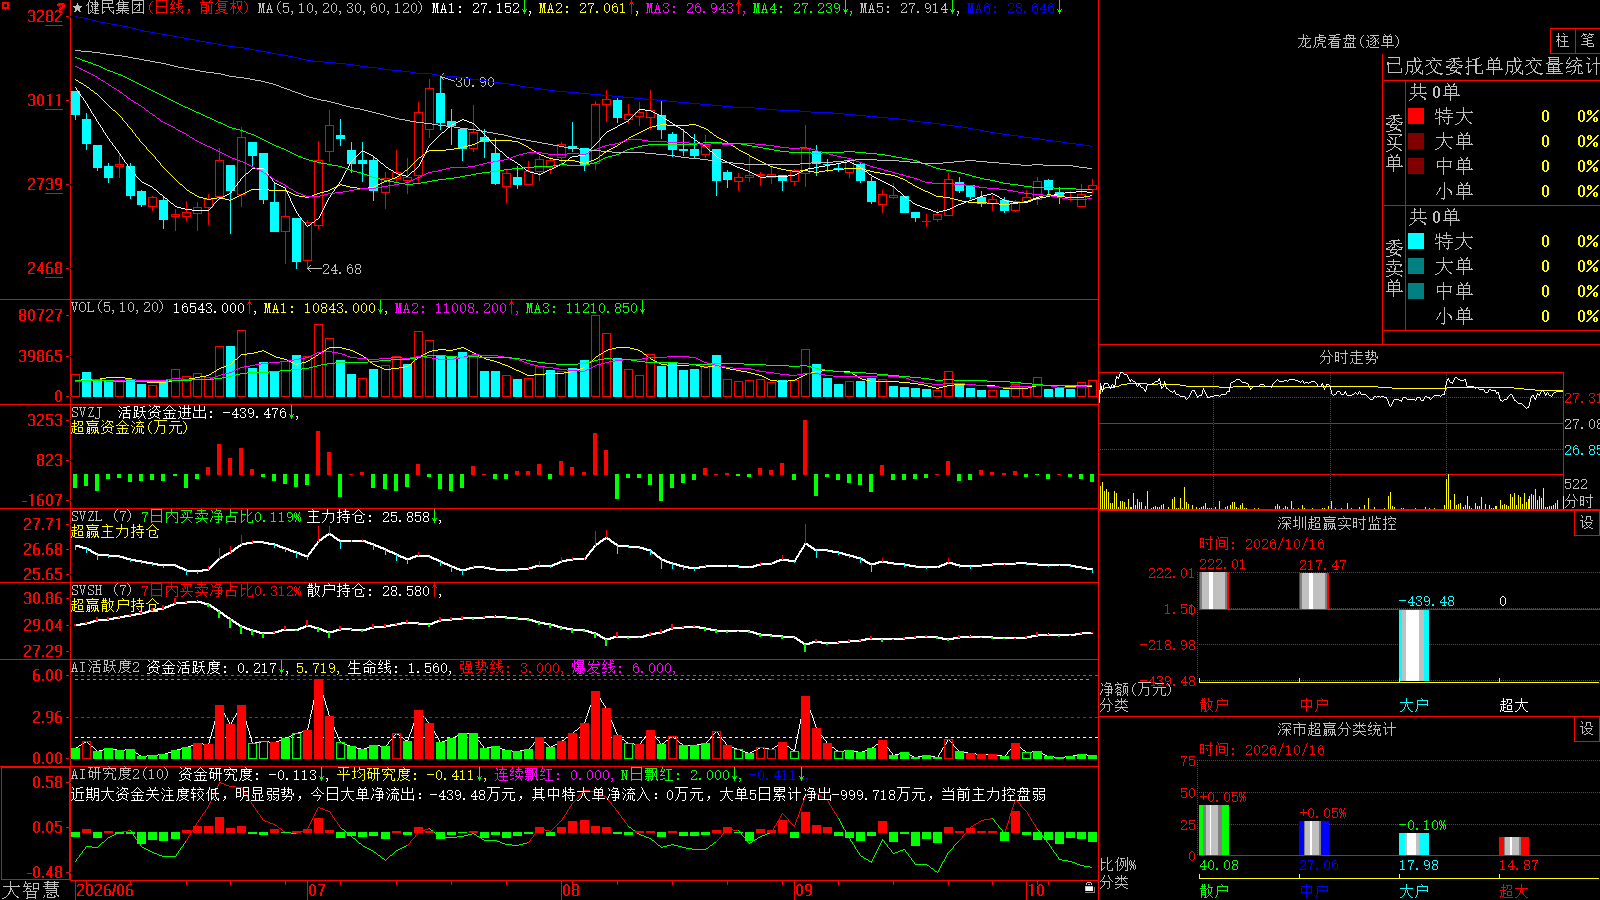Viewport: 1600px width, 900px height.
Task: Click the cyan 特大 swatch under 委卖单
Action: 1416,241
